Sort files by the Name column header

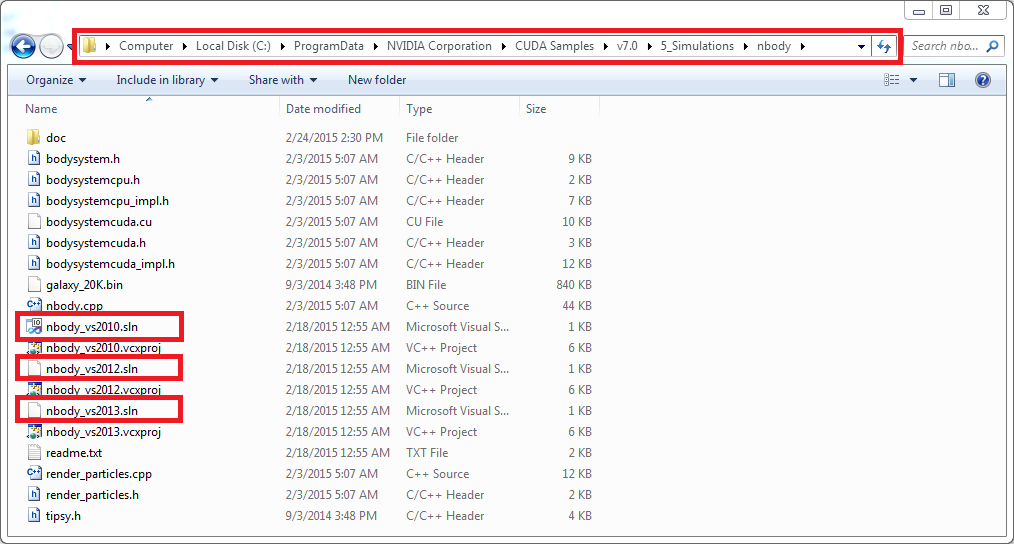coord(41,109)
